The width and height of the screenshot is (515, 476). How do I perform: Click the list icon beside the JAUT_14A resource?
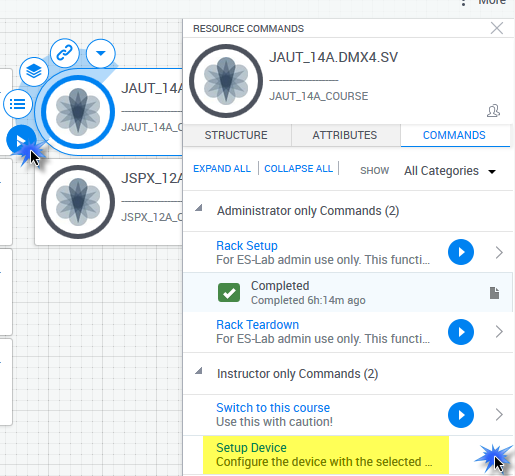point(18,104)
